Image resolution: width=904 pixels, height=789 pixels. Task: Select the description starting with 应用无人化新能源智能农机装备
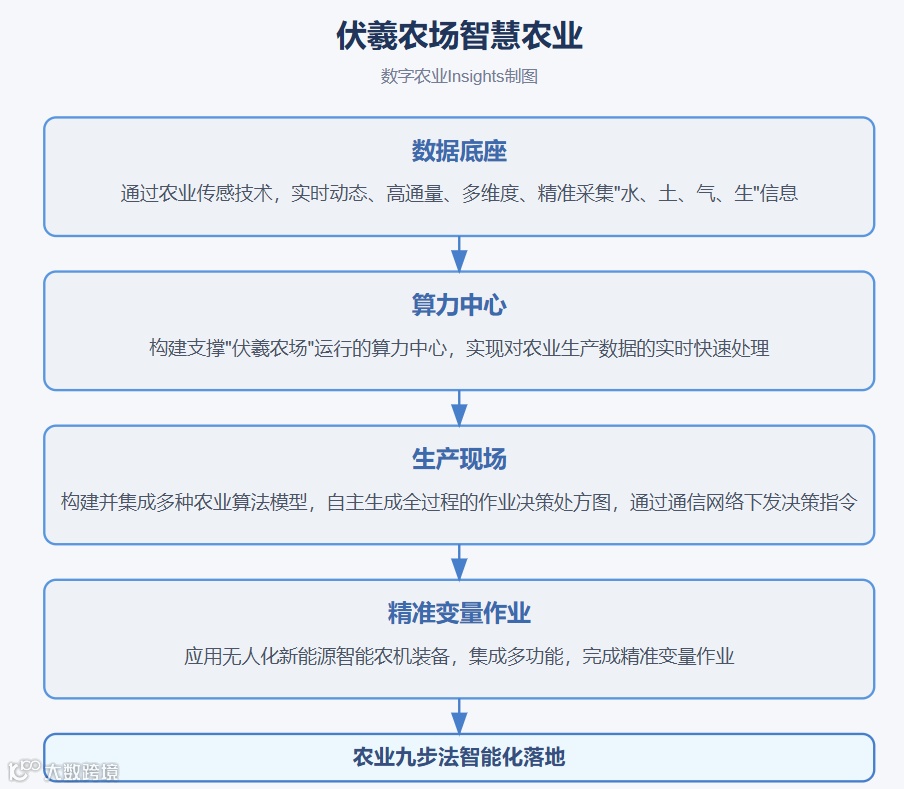(x=459, y=656)
